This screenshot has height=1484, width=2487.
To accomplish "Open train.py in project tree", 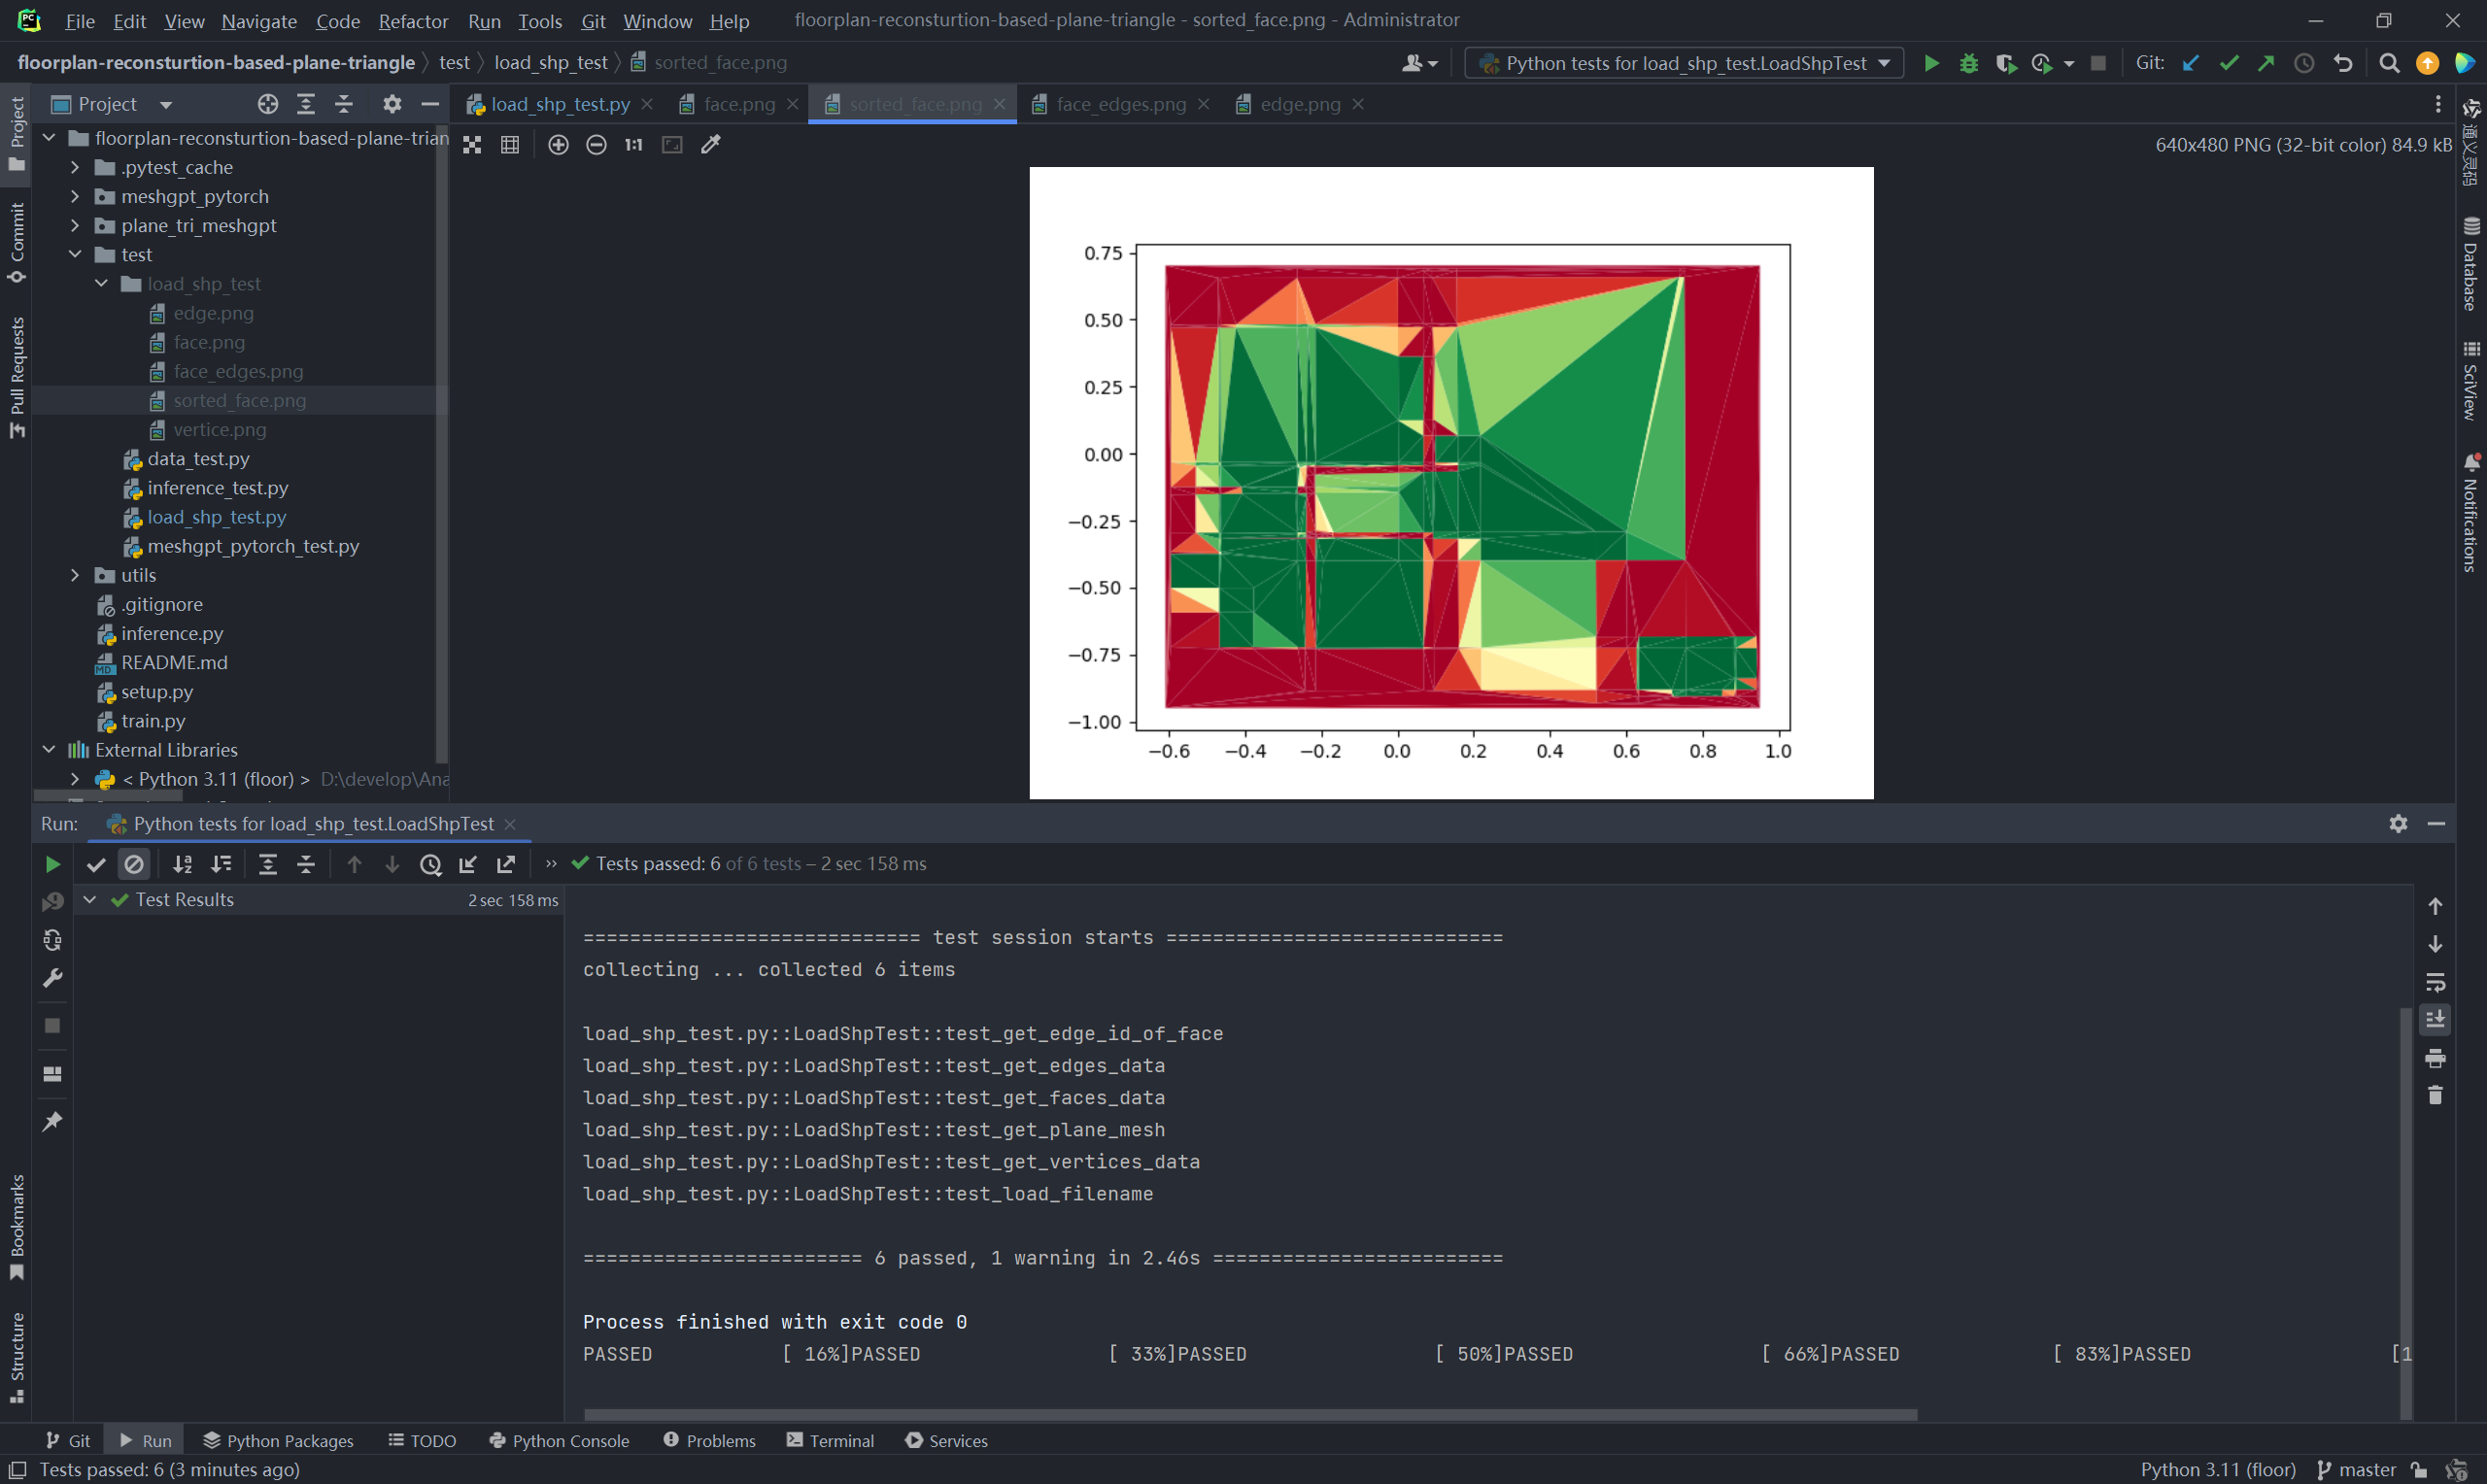I will [153, 721].
